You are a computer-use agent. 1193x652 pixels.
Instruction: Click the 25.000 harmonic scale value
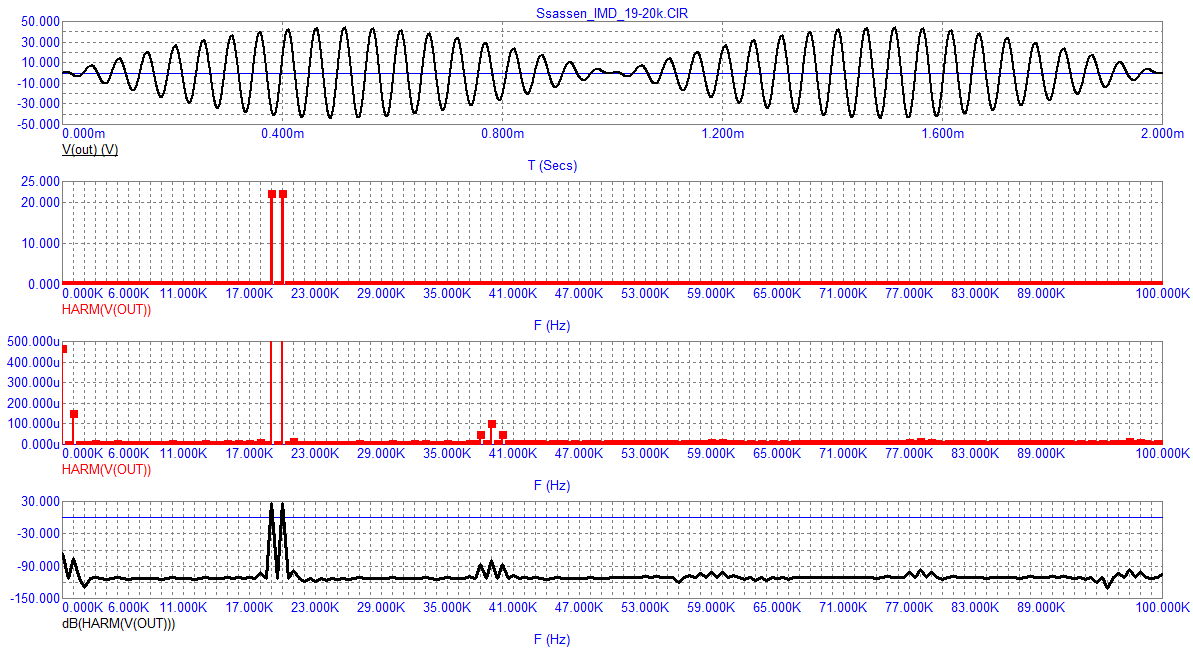(x=40, y=182)
